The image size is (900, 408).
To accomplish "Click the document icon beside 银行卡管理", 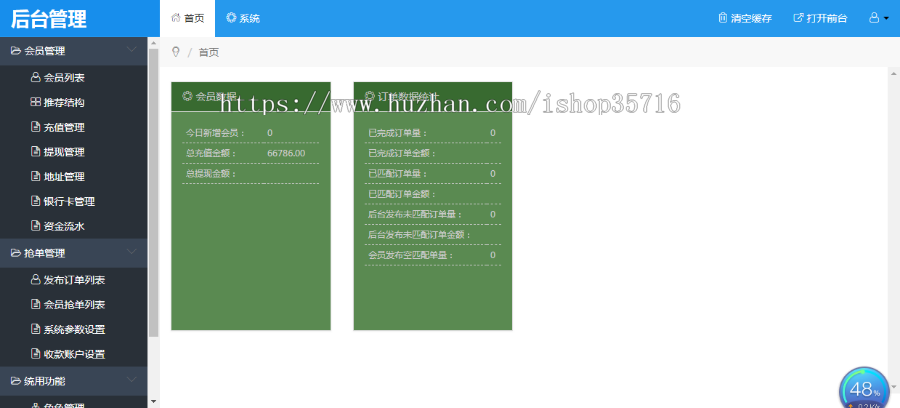I will [36, 201].
